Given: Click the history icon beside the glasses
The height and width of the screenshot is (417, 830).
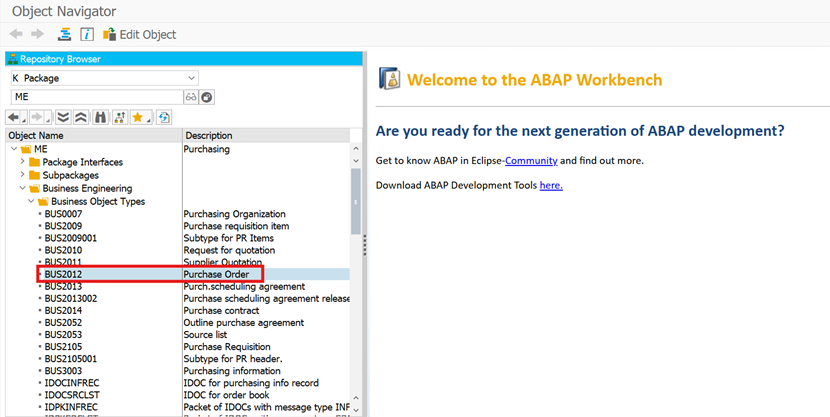Looking at the screenshot, I should 207,97.
